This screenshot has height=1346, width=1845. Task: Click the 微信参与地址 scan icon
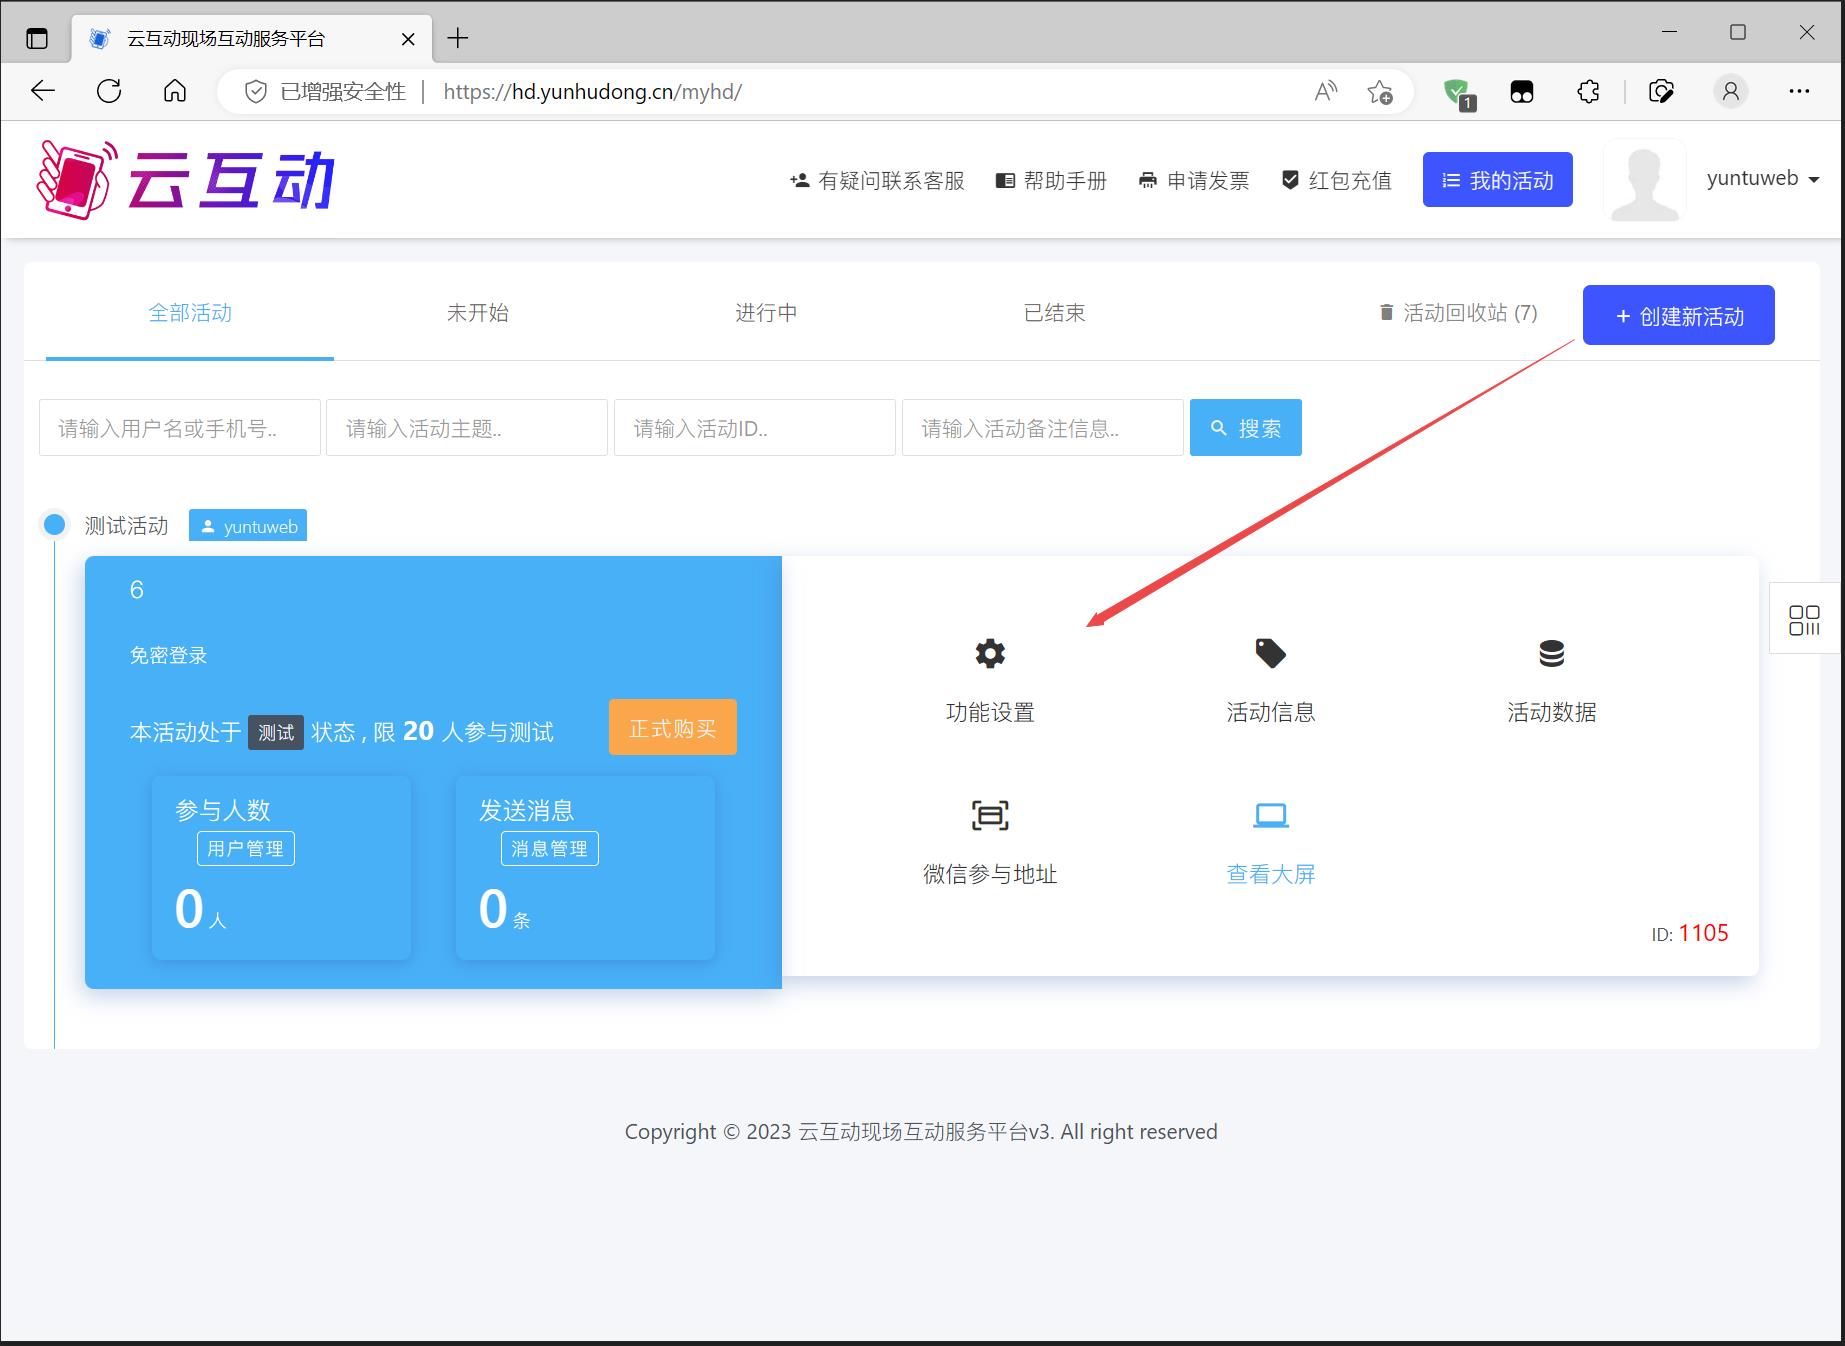(990, 816)
